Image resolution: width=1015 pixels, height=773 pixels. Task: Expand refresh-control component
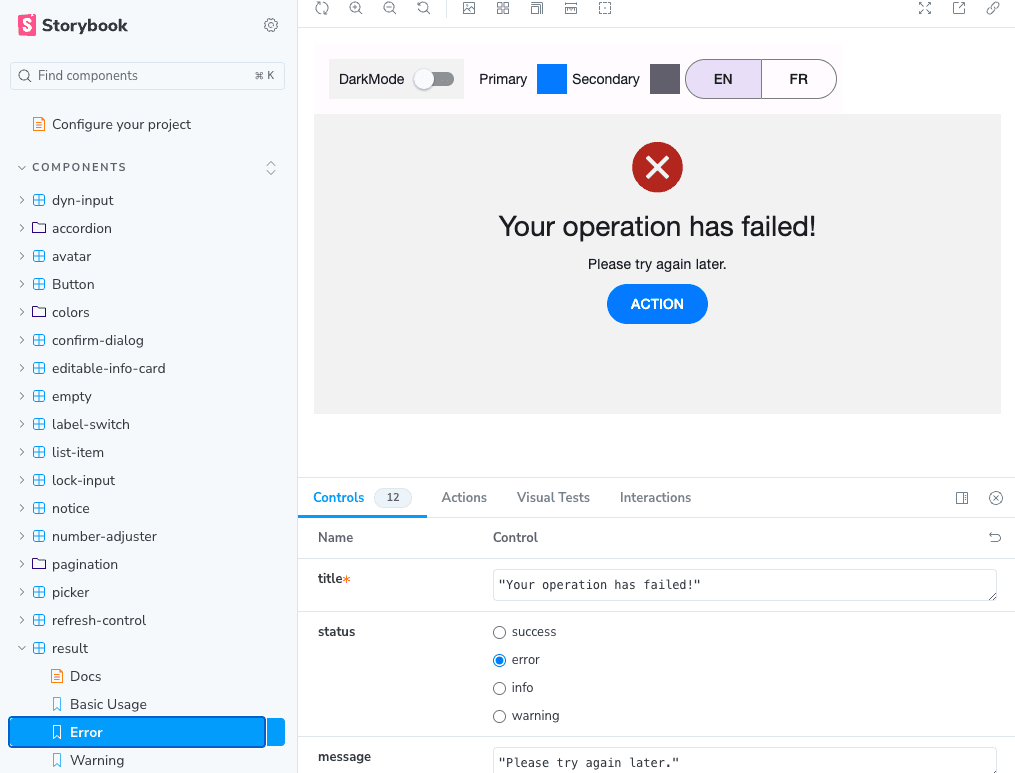pos(99,620)
